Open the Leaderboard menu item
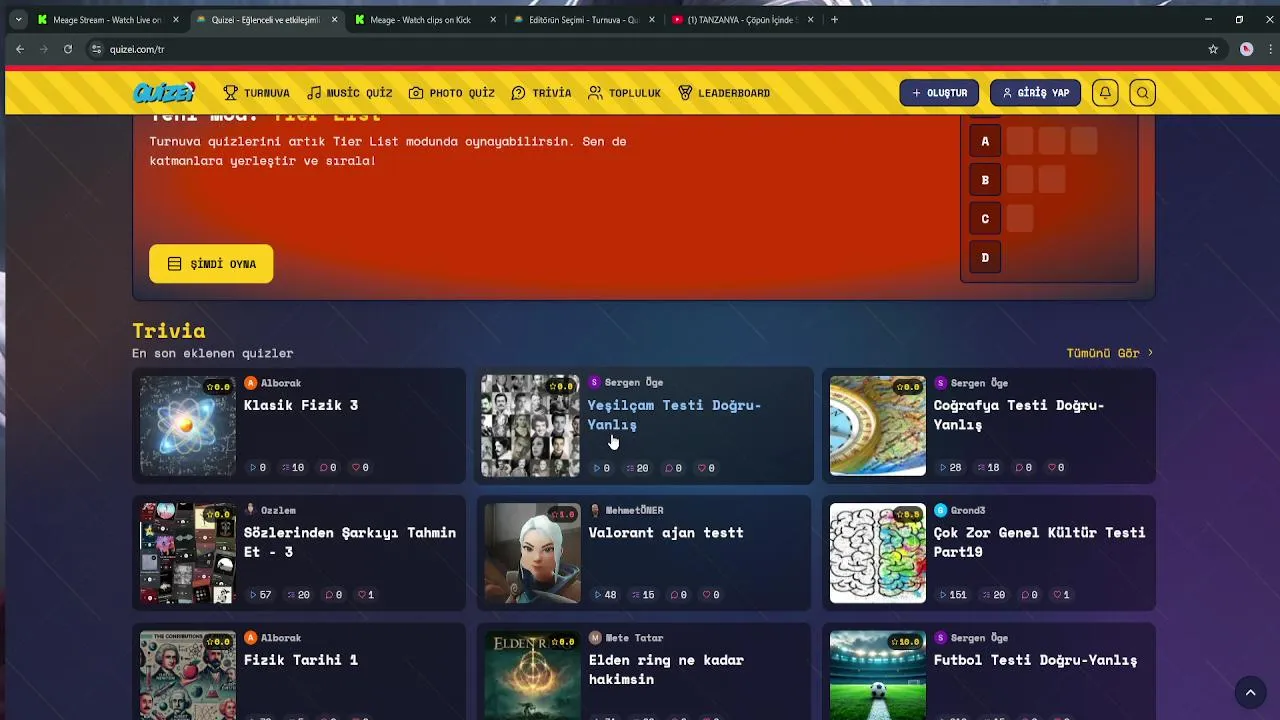 [x=724, y=93]
